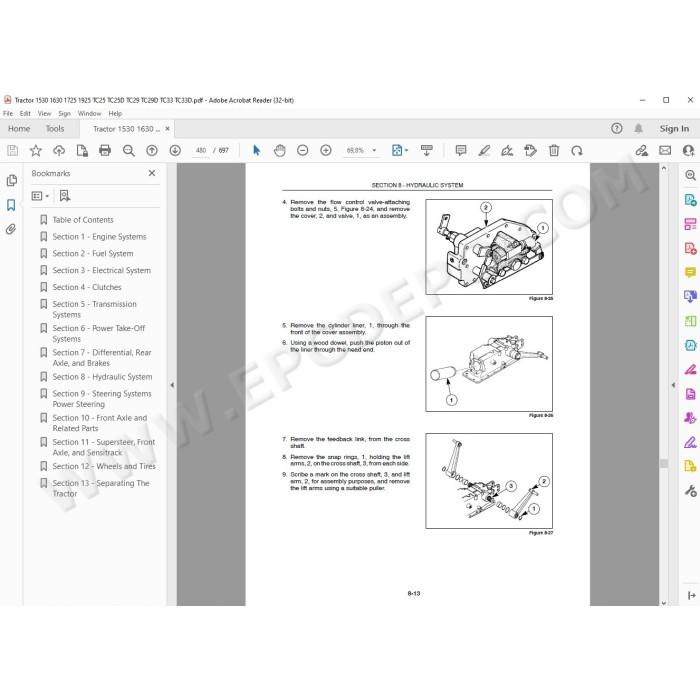Image resolution: width=700 pixels, height=700 pixels.
Task: Click the scrolling mode icon
Action: [426, 150]
